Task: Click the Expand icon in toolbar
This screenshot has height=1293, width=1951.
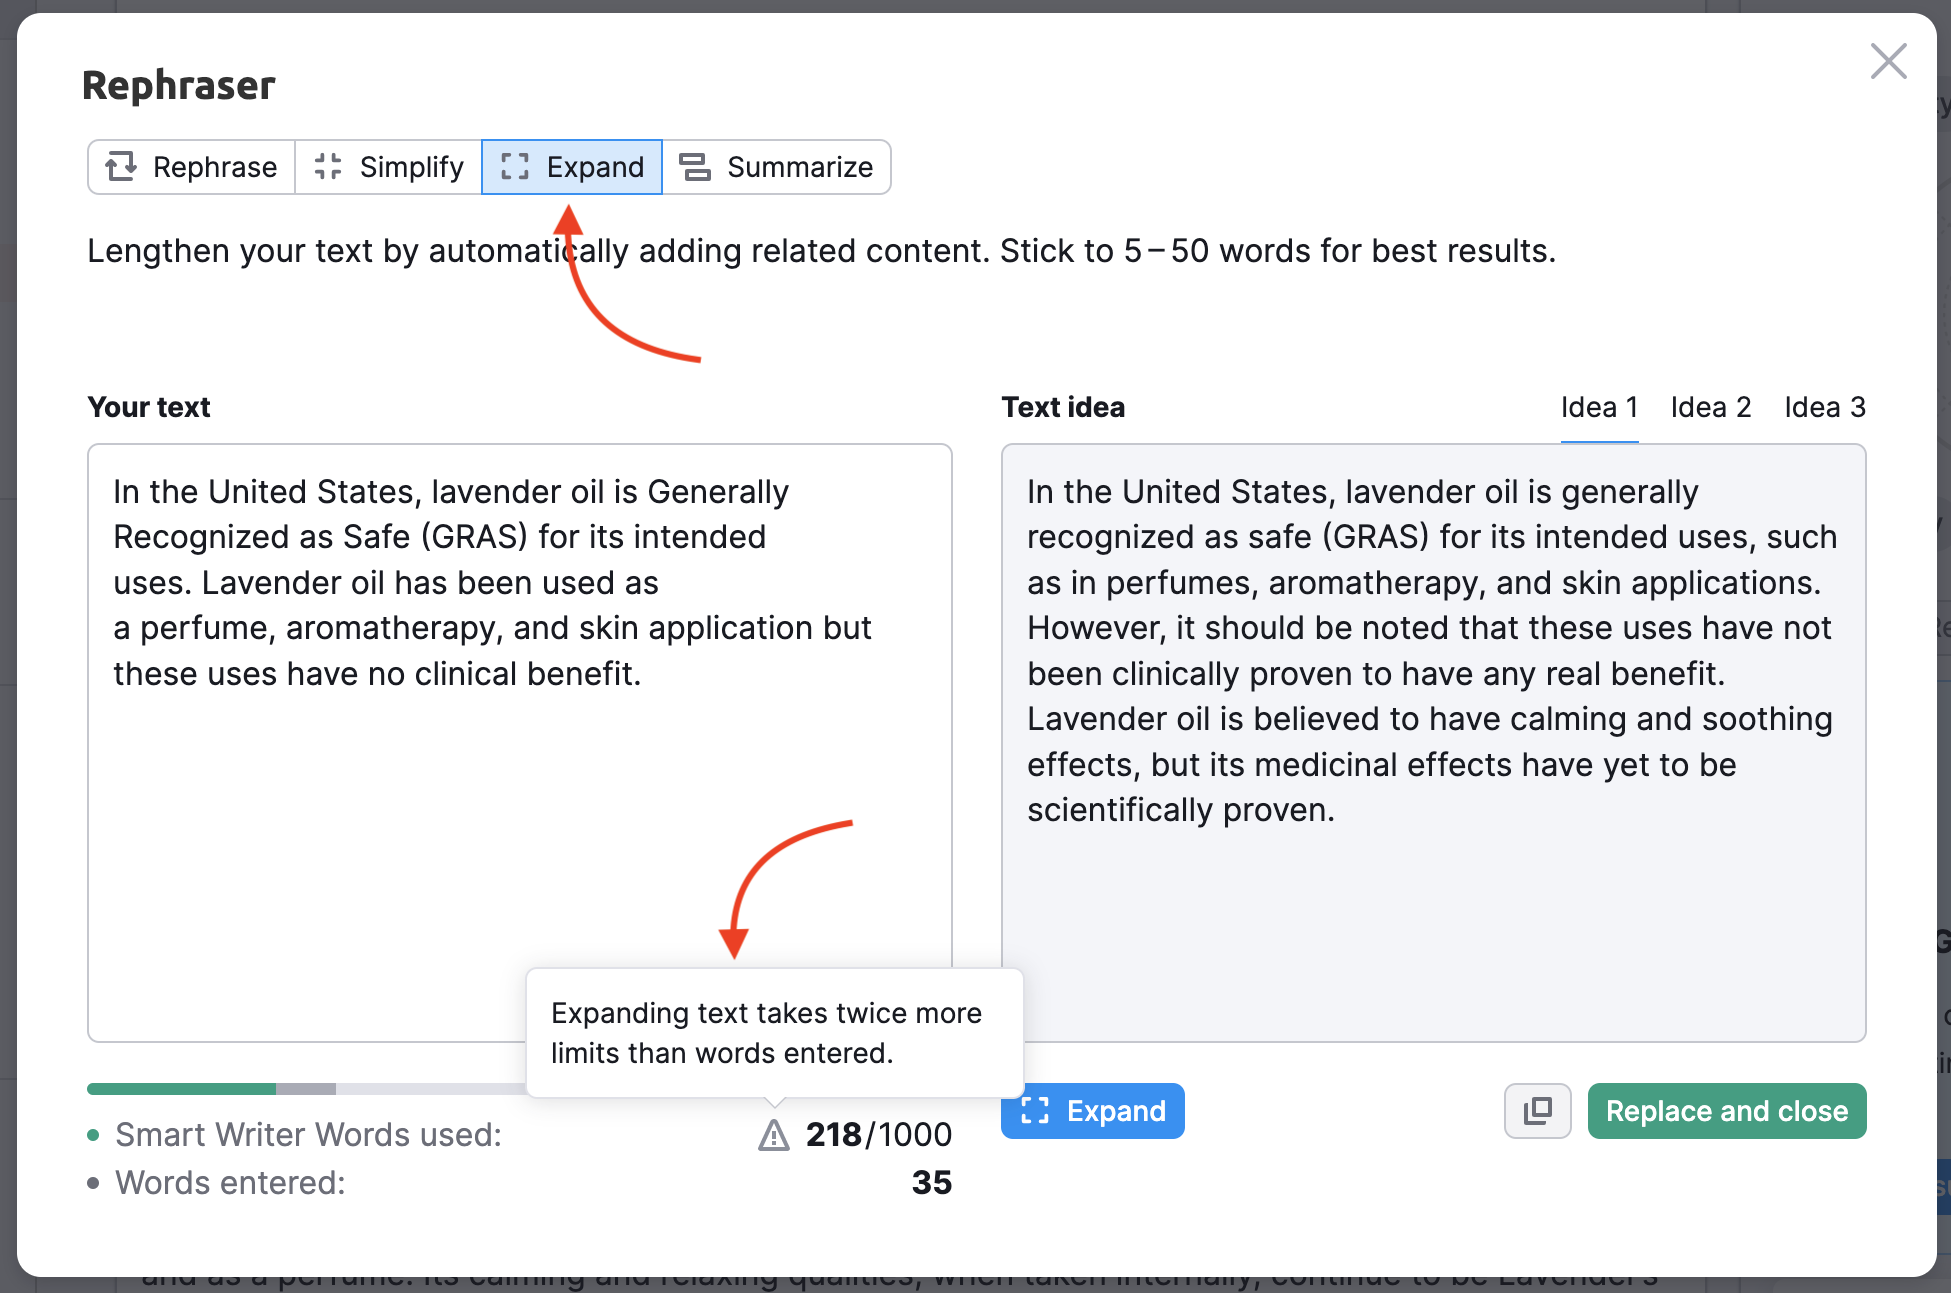Action: tap(515, 167)
